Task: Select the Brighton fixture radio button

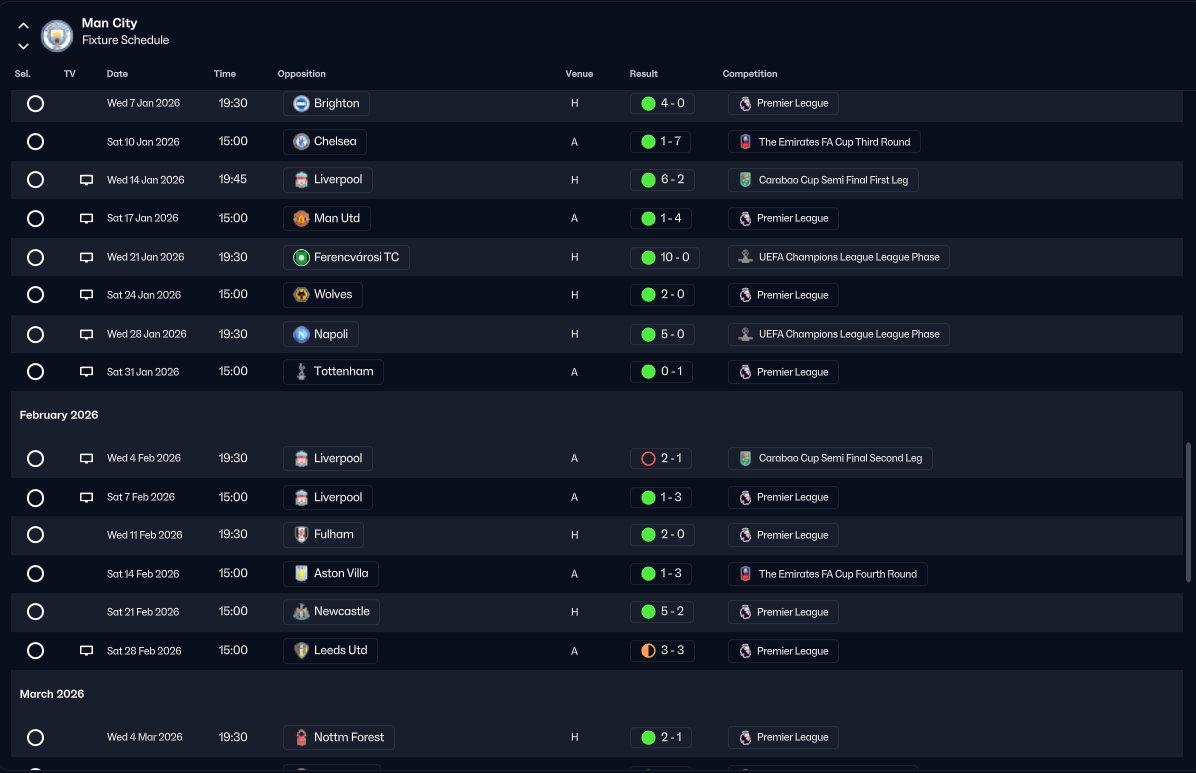Action: coord(35,104)
